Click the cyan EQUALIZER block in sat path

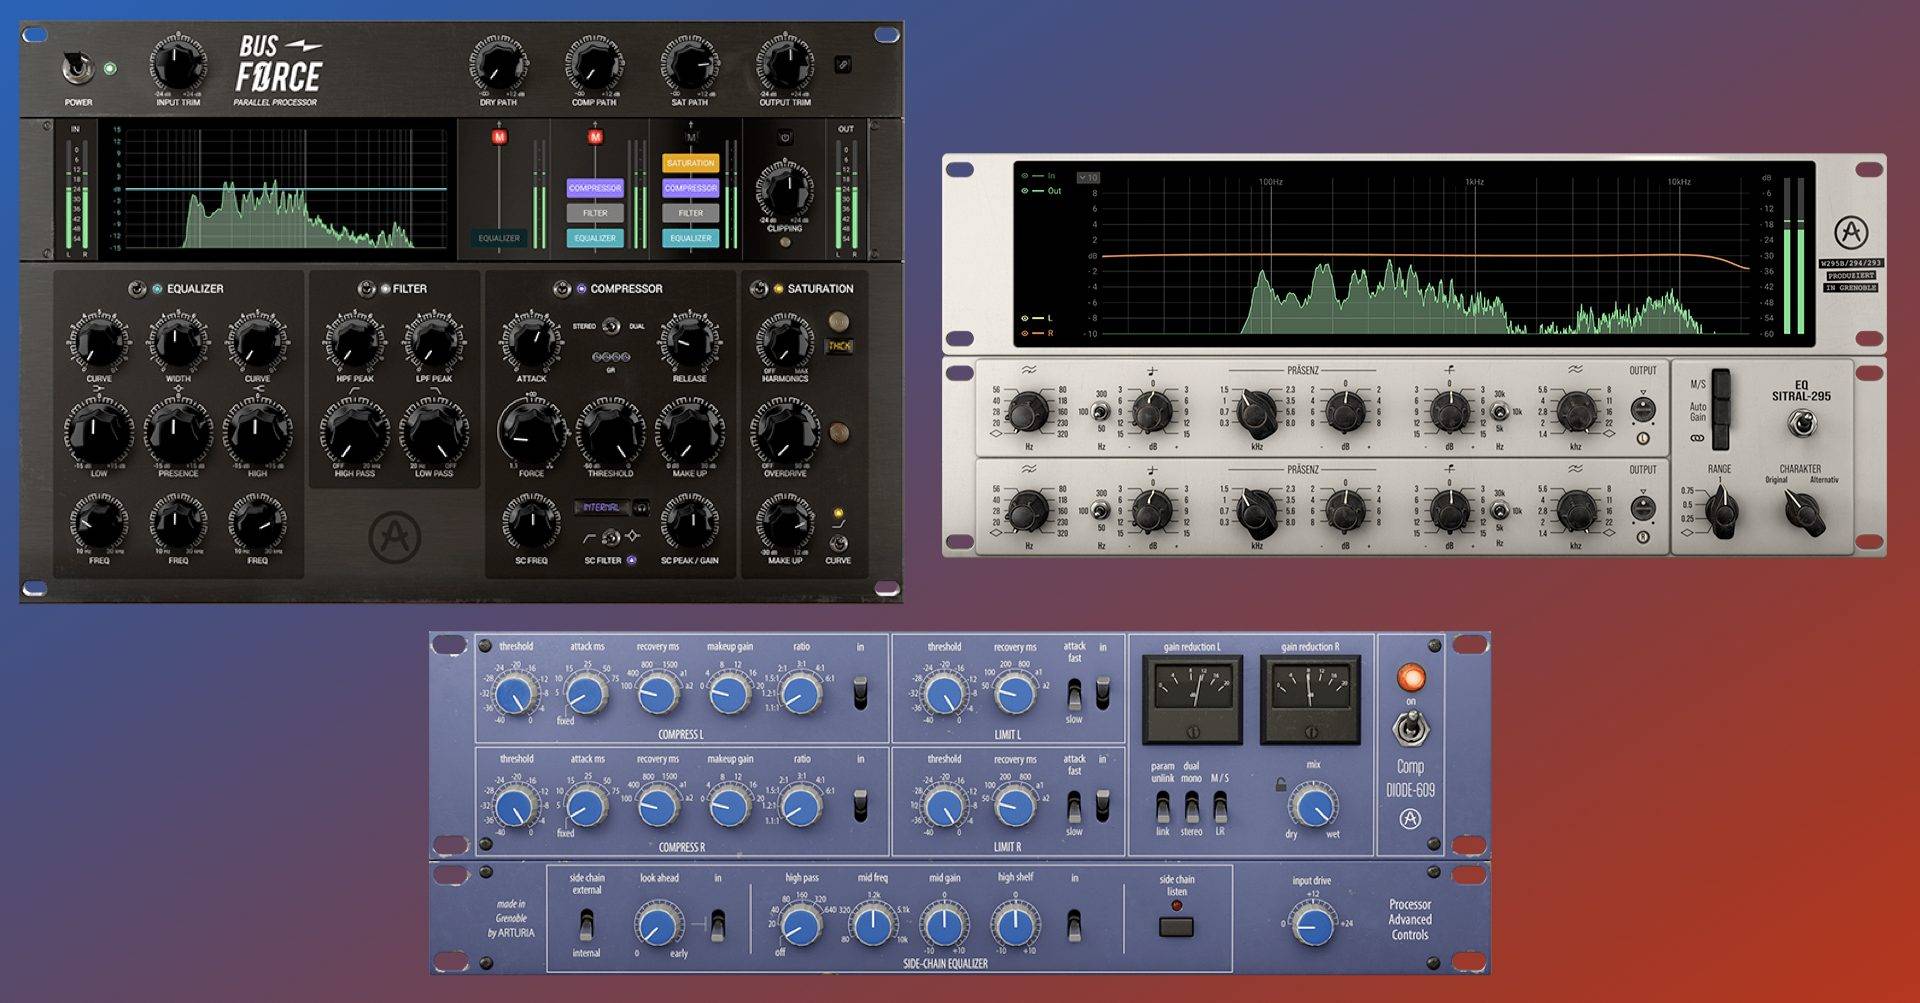point(691,238)
